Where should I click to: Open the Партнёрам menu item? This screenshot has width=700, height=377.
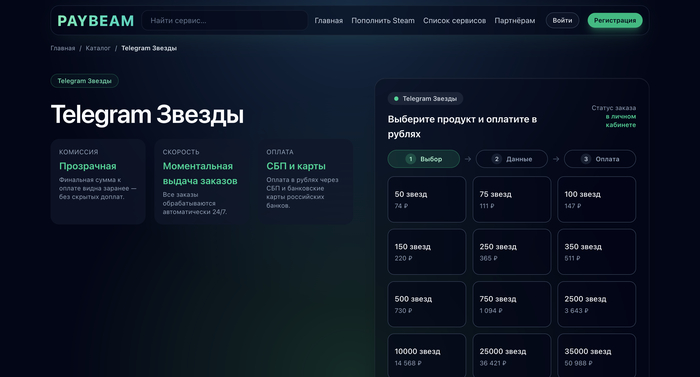(x=515, y=21)
